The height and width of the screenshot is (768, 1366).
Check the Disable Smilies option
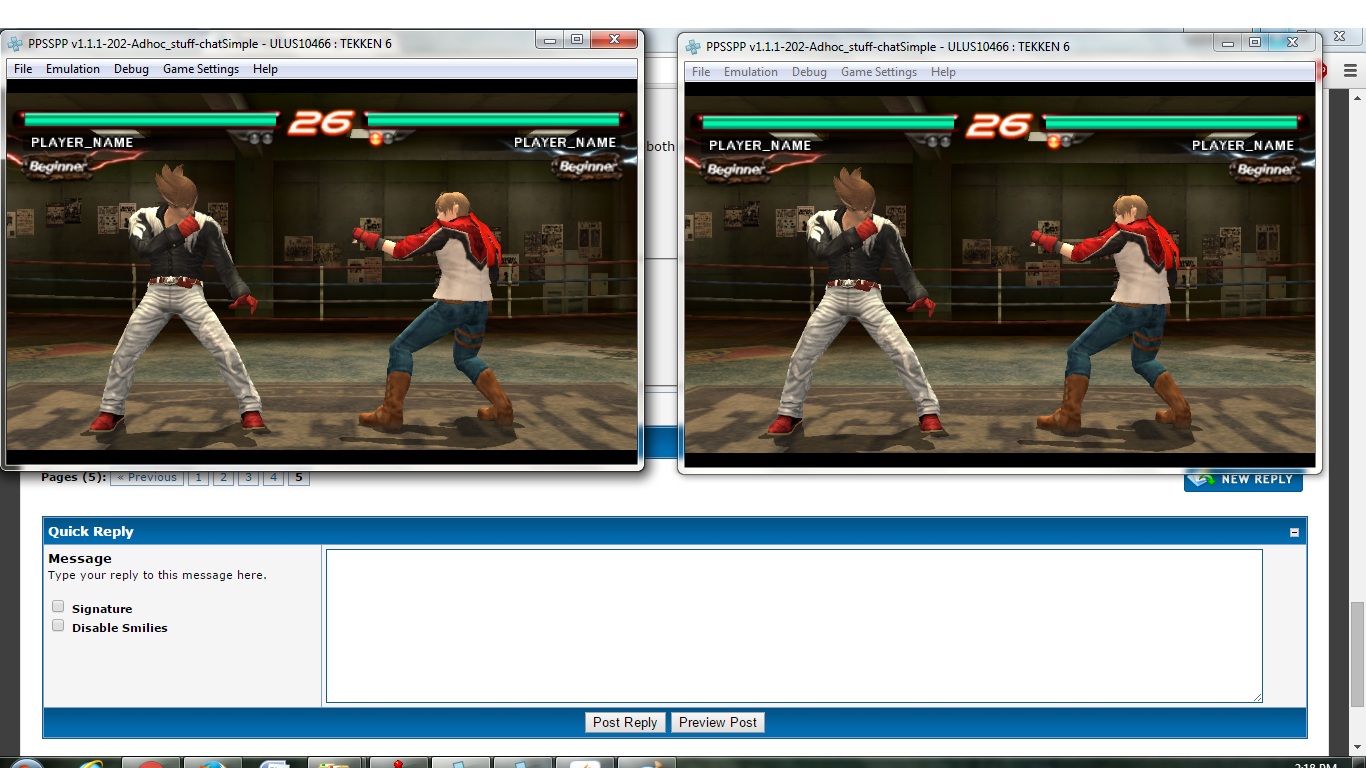pos(58,626)
